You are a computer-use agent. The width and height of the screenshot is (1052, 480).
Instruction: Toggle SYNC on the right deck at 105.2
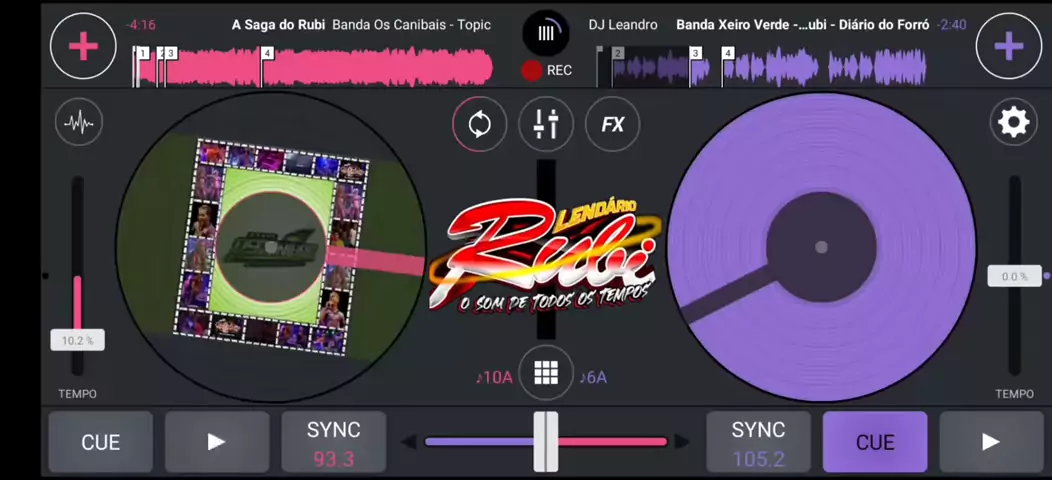coord(758,442)
